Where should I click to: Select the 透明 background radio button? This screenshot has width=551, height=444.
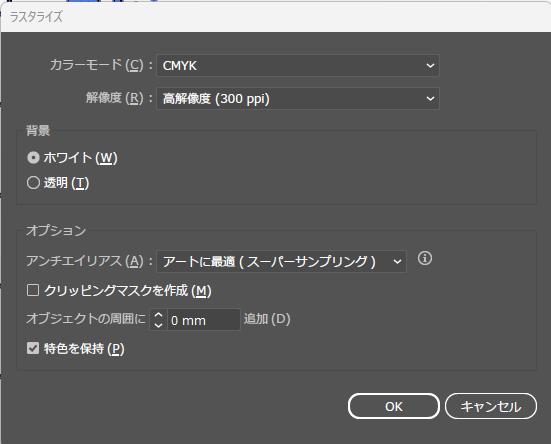[33, 183]
